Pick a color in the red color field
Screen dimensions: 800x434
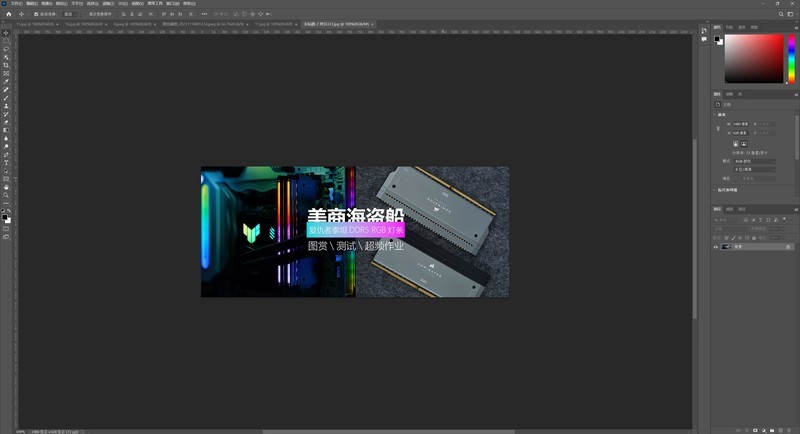[x=754, y=59]
